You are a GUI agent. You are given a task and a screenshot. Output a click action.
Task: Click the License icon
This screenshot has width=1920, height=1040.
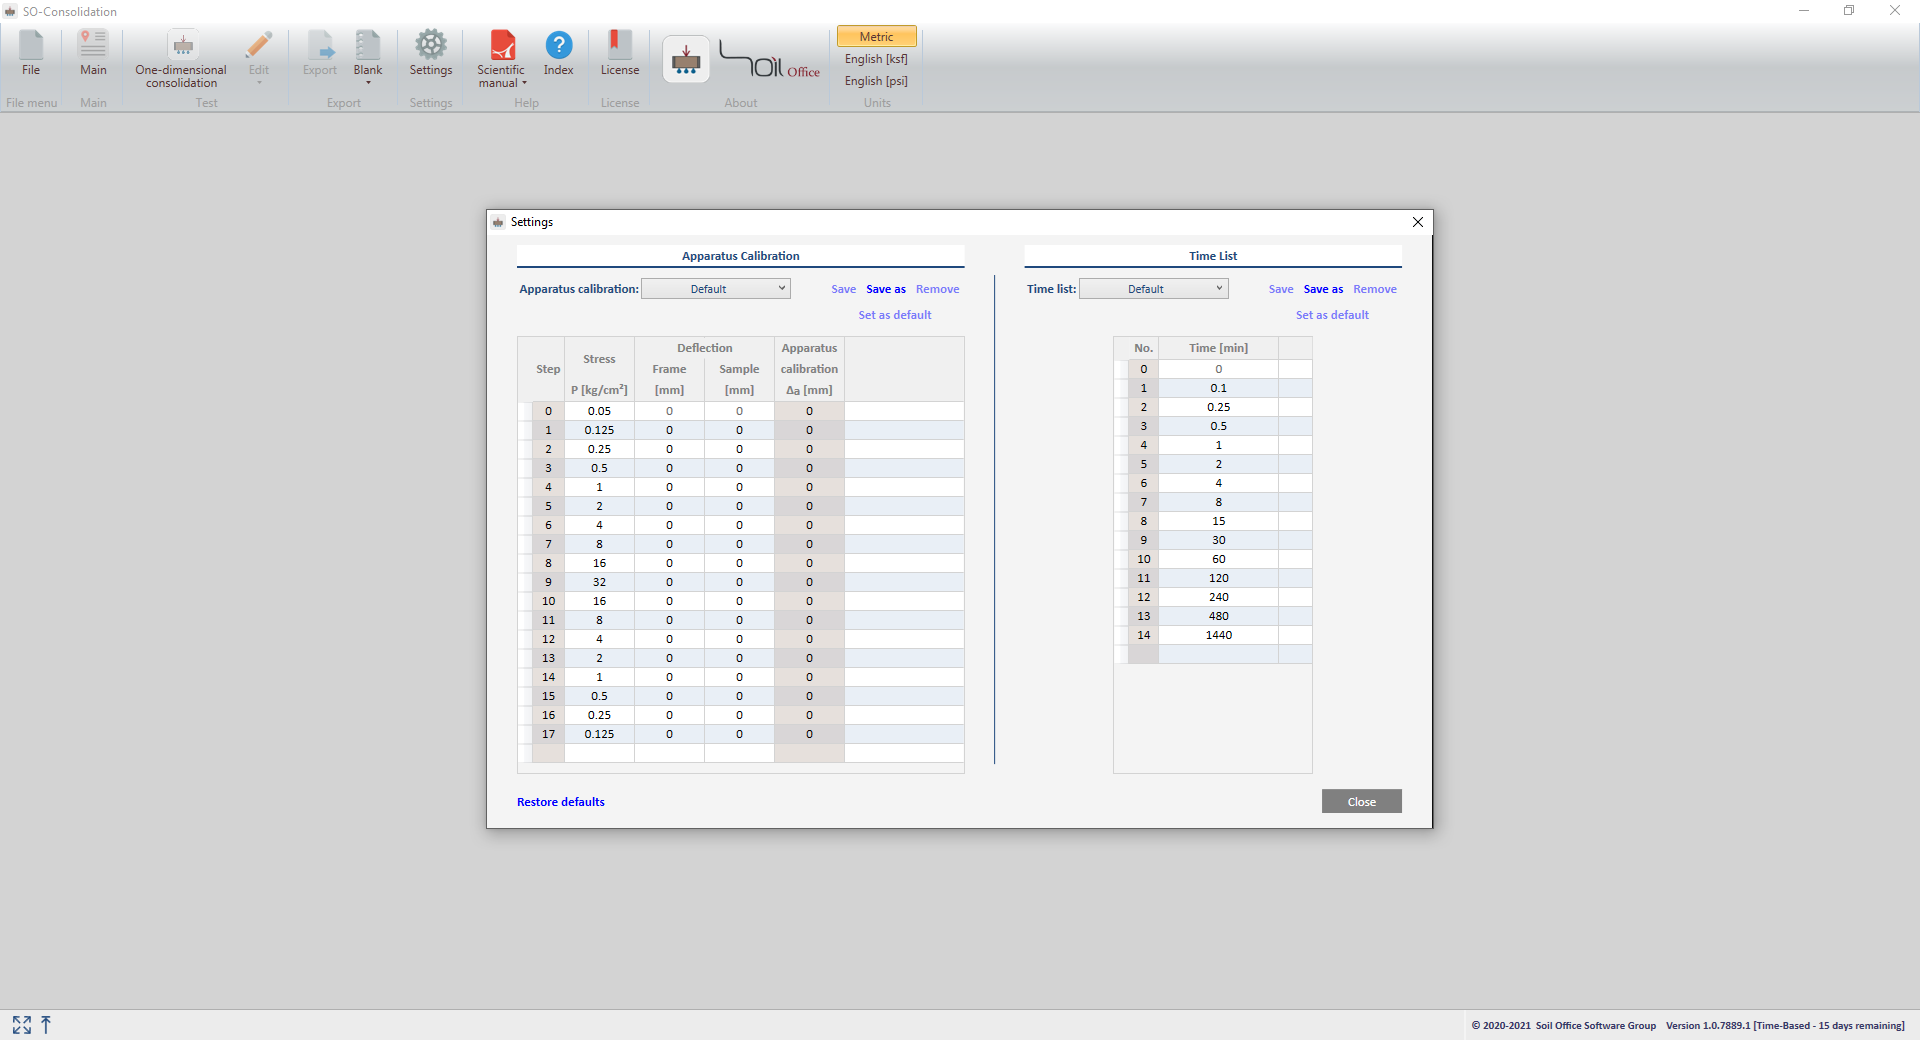(x=620, y=46)
